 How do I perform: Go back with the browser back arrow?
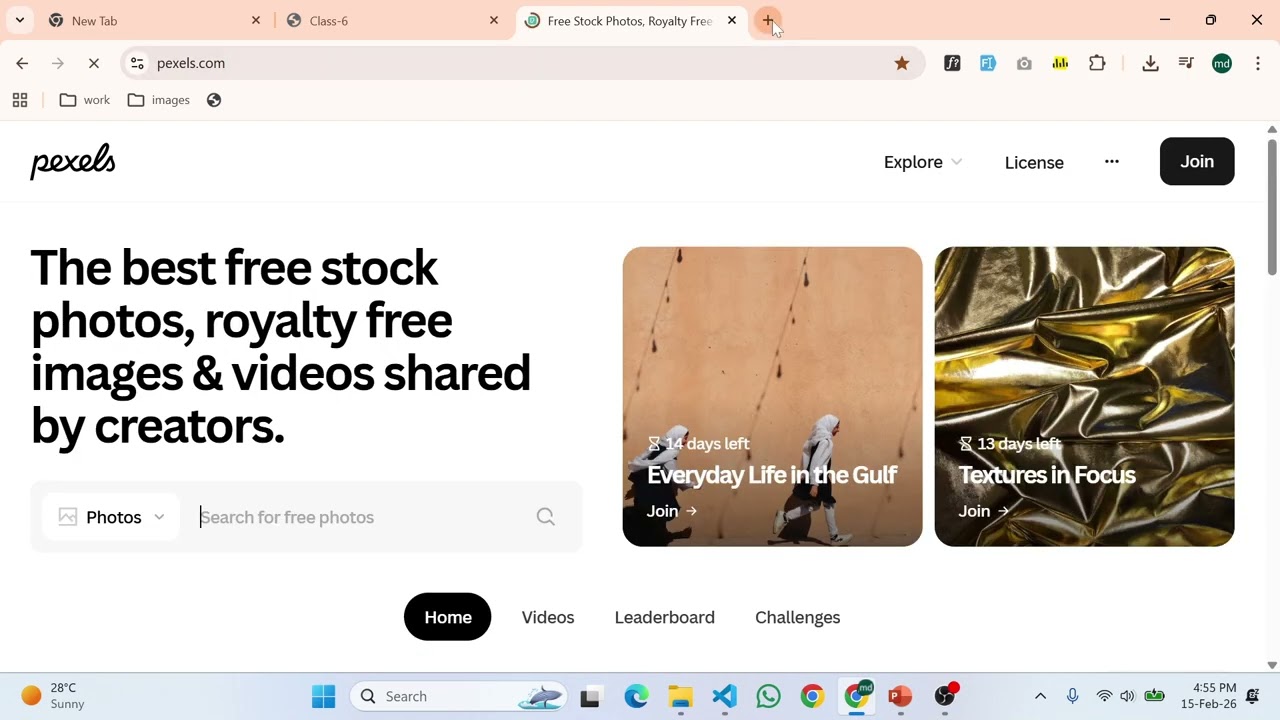tap(22, 63)
